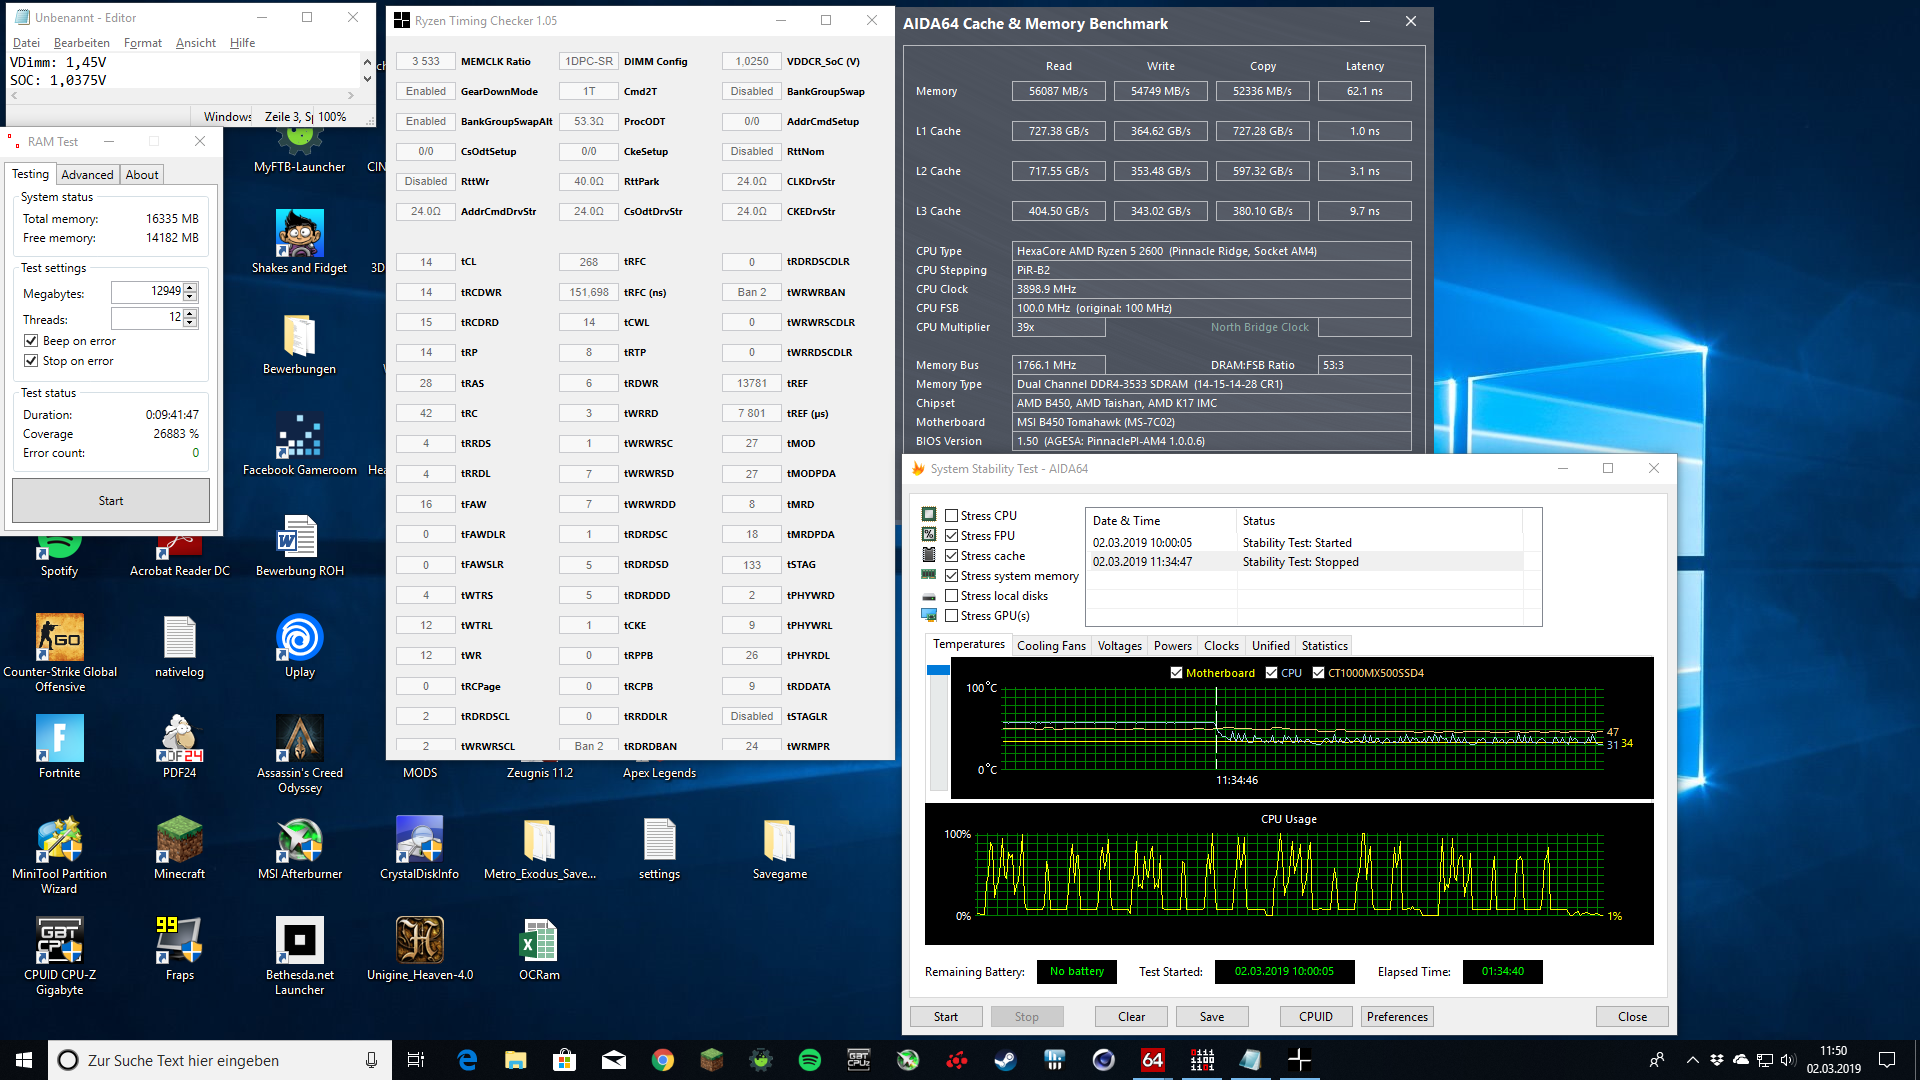
Task: Launch MSI Afterburner desktop shortcut
Action: [x=300, y=847]
